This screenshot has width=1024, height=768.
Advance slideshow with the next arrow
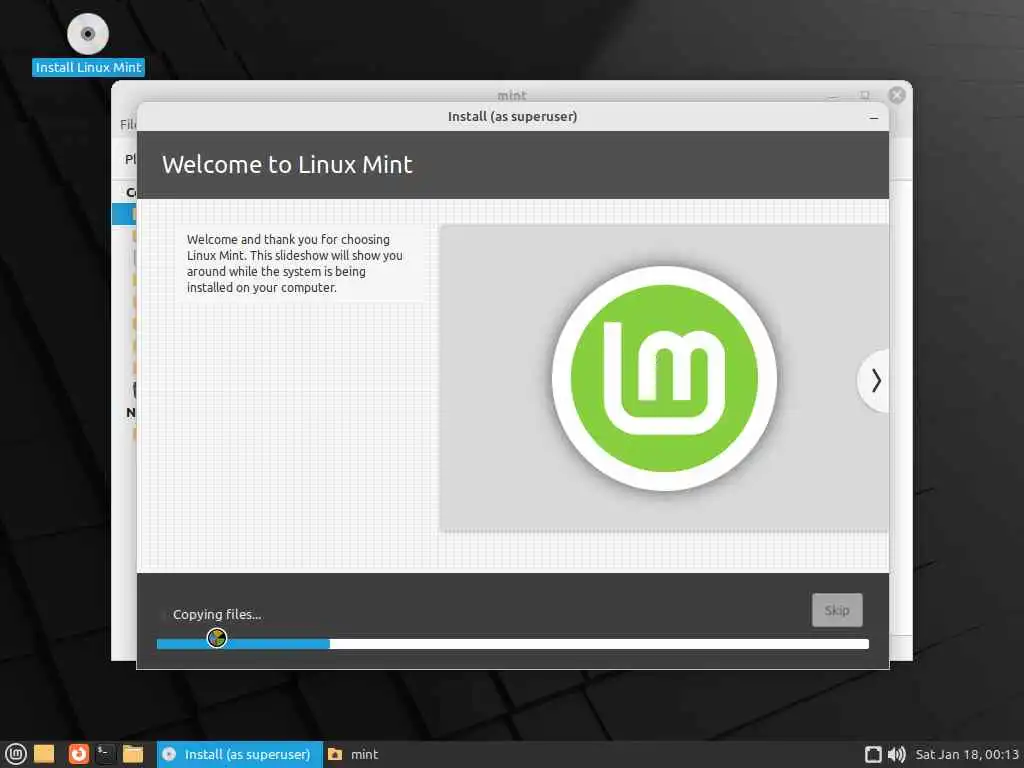click(x=875, y=381)
